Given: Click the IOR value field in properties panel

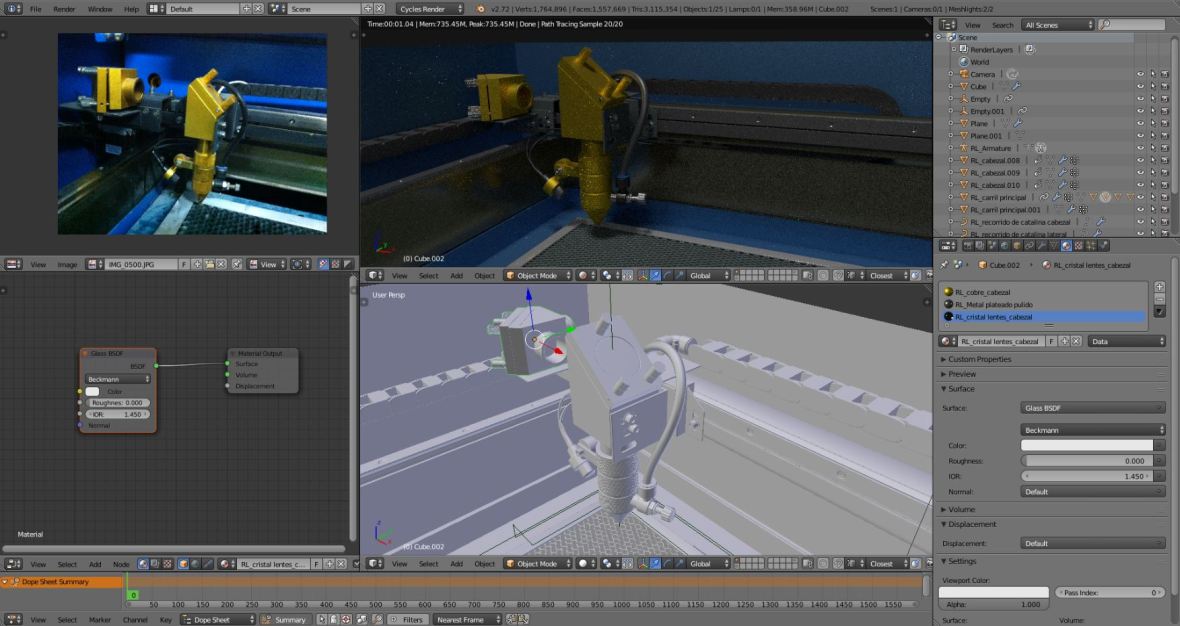Looking at the screenshot, I should [x=1092, y=476].
